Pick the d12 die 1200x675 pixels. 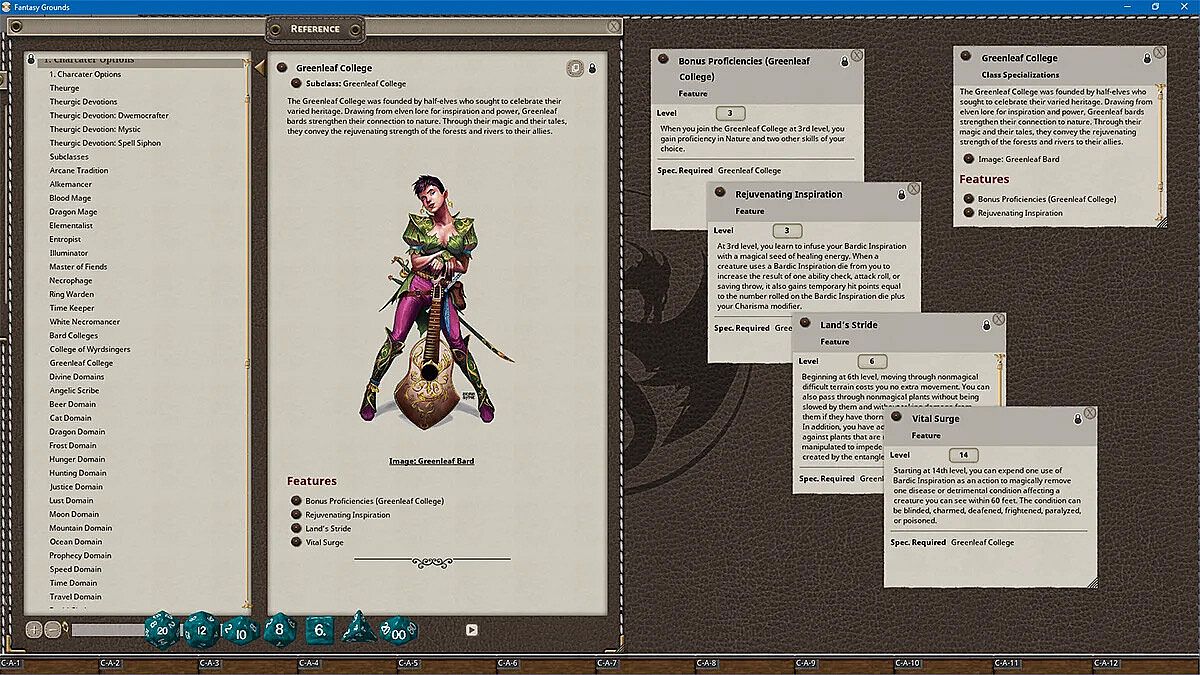point(201,630)
